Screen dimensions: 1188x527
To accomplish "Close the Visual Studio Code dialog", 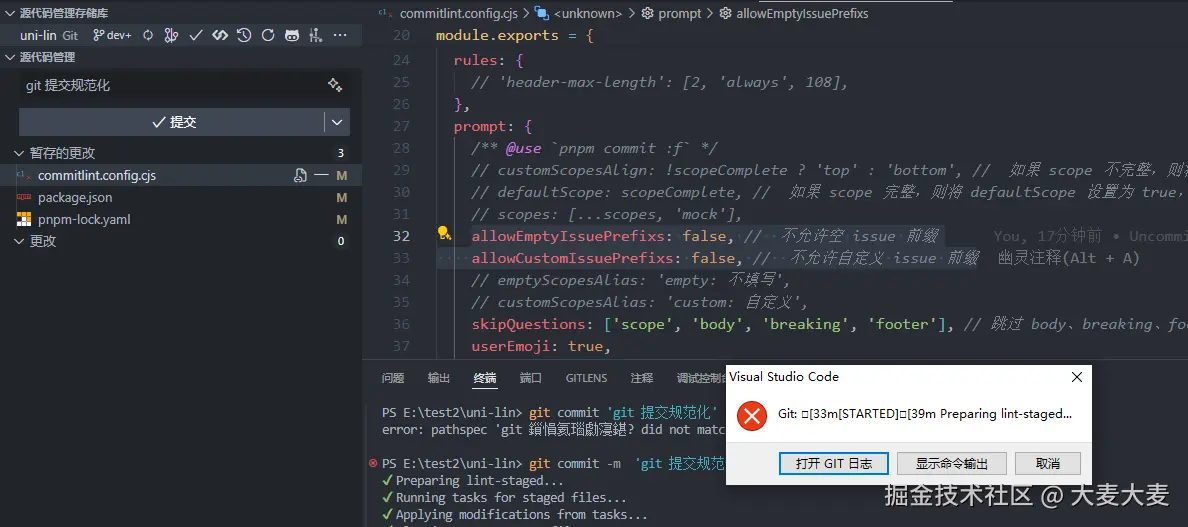I will (1077, 377).
